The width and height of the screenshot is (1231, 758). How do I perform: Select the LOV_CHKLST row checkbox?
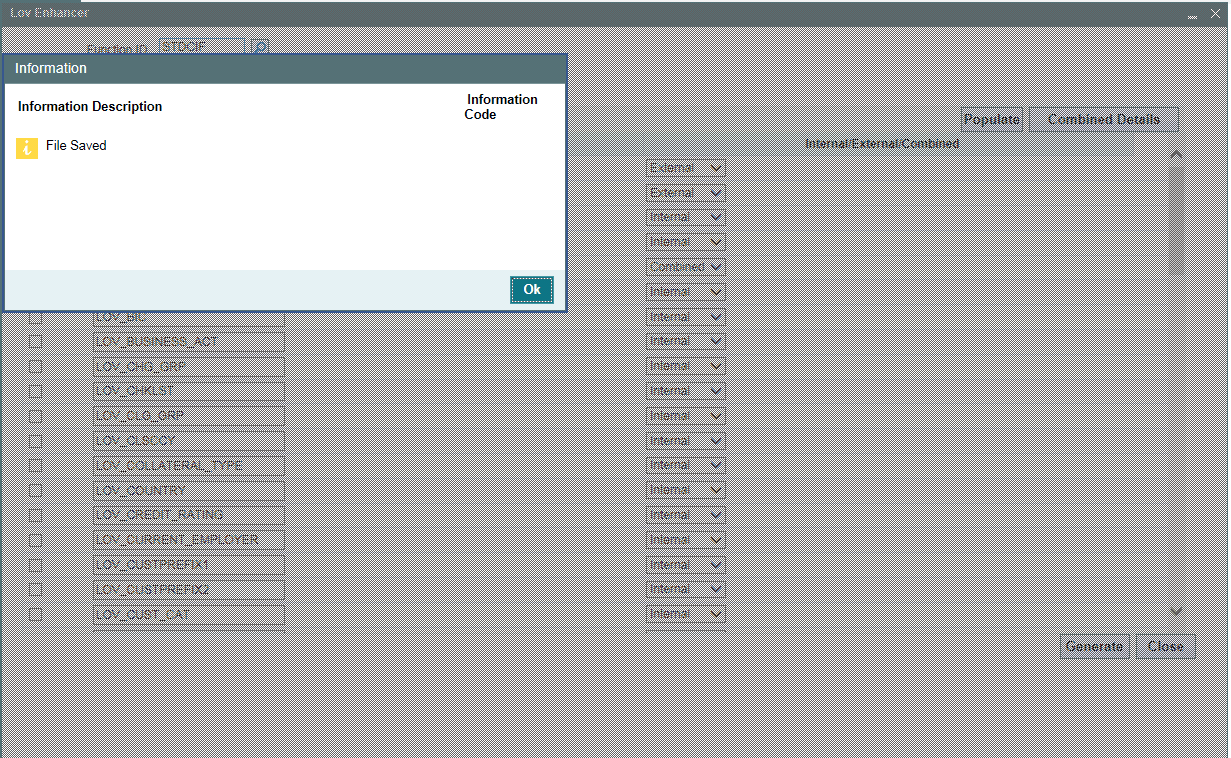click(x=35, y=391)
